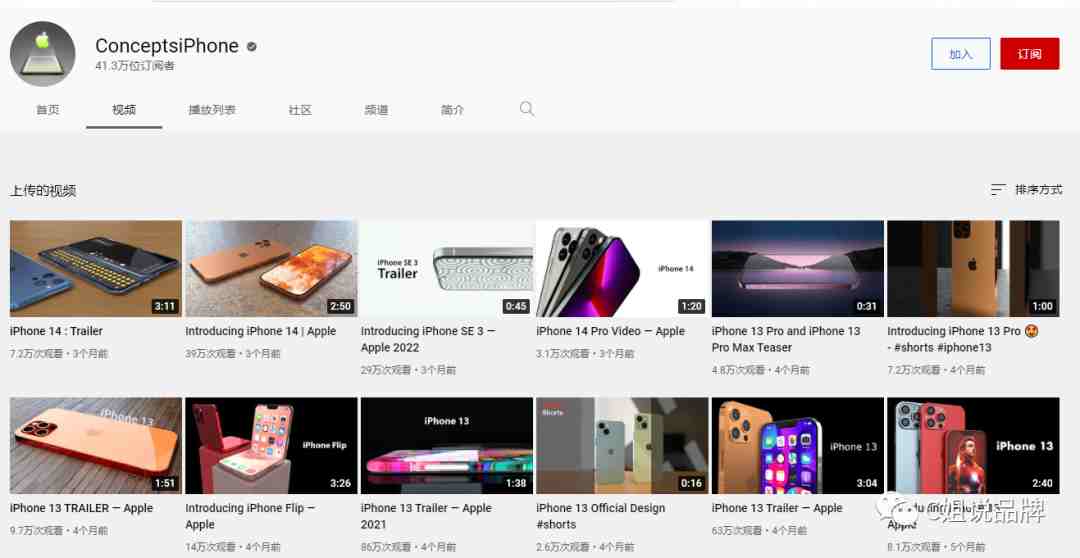Image resolution: width=1080 pixels, height=558 pixels.
Task: Open the iPhone SE 3 Trailer thumbnail
Action: (447, 269)
